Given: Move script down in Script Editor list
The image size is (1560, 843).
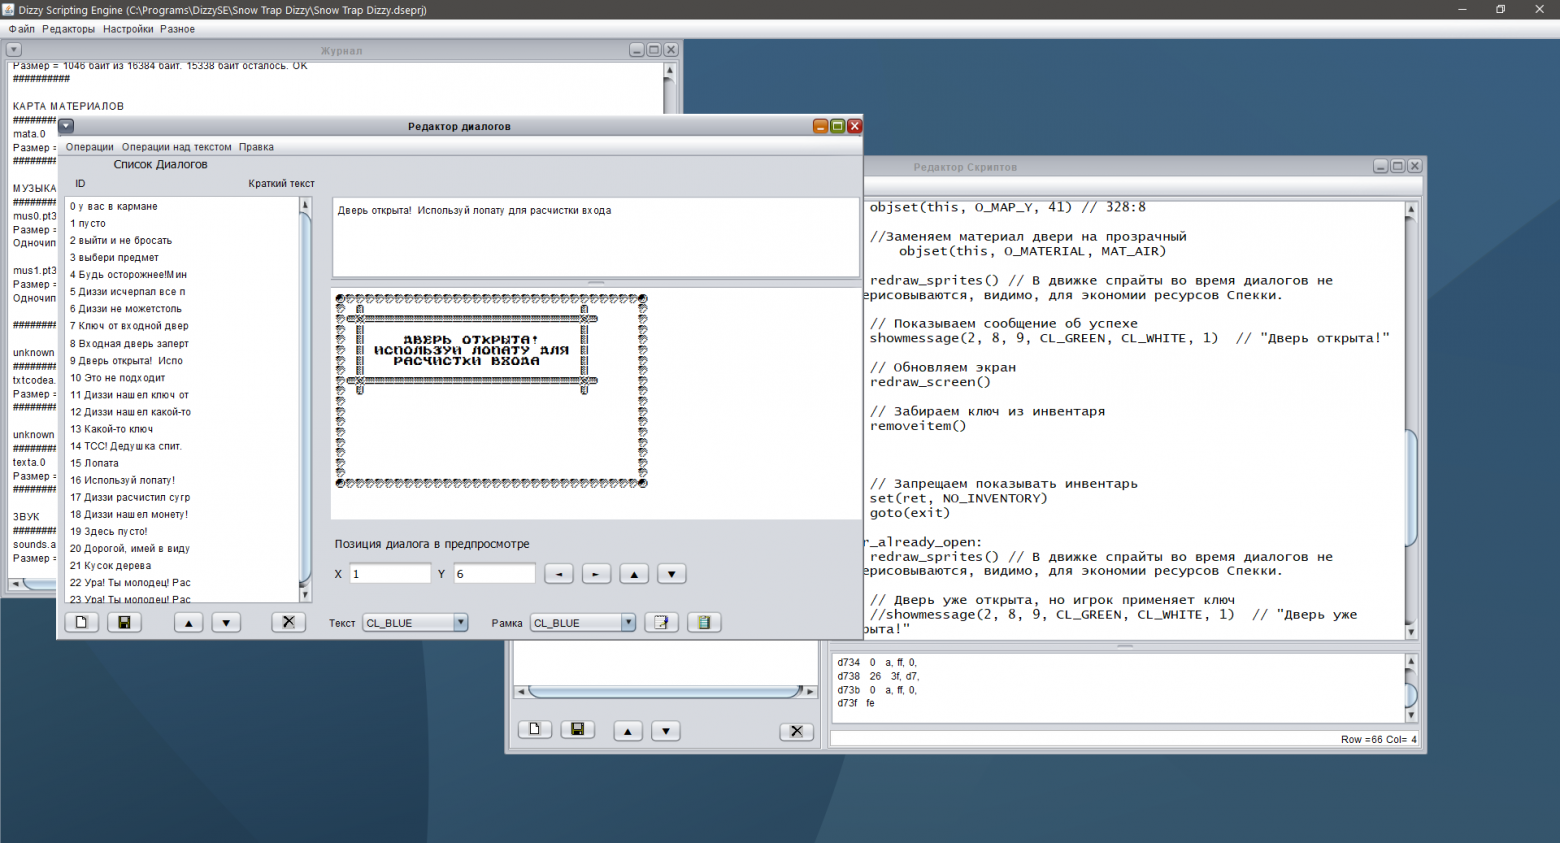Looking at the screenshot, I should [x=666, y=731].
